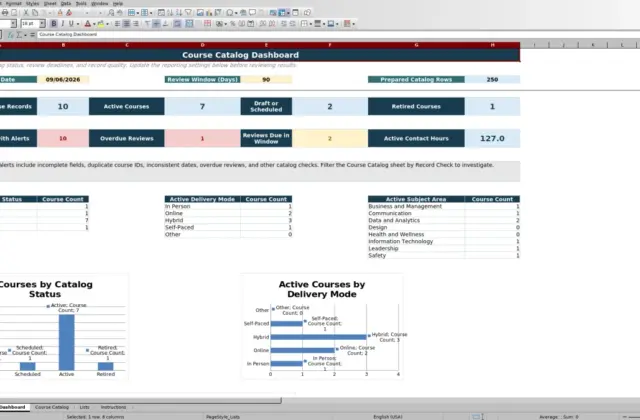Click the Function Wizard fx icon
Screen dimensions: 640x420
pyautogui.click(x=11, y=35)
